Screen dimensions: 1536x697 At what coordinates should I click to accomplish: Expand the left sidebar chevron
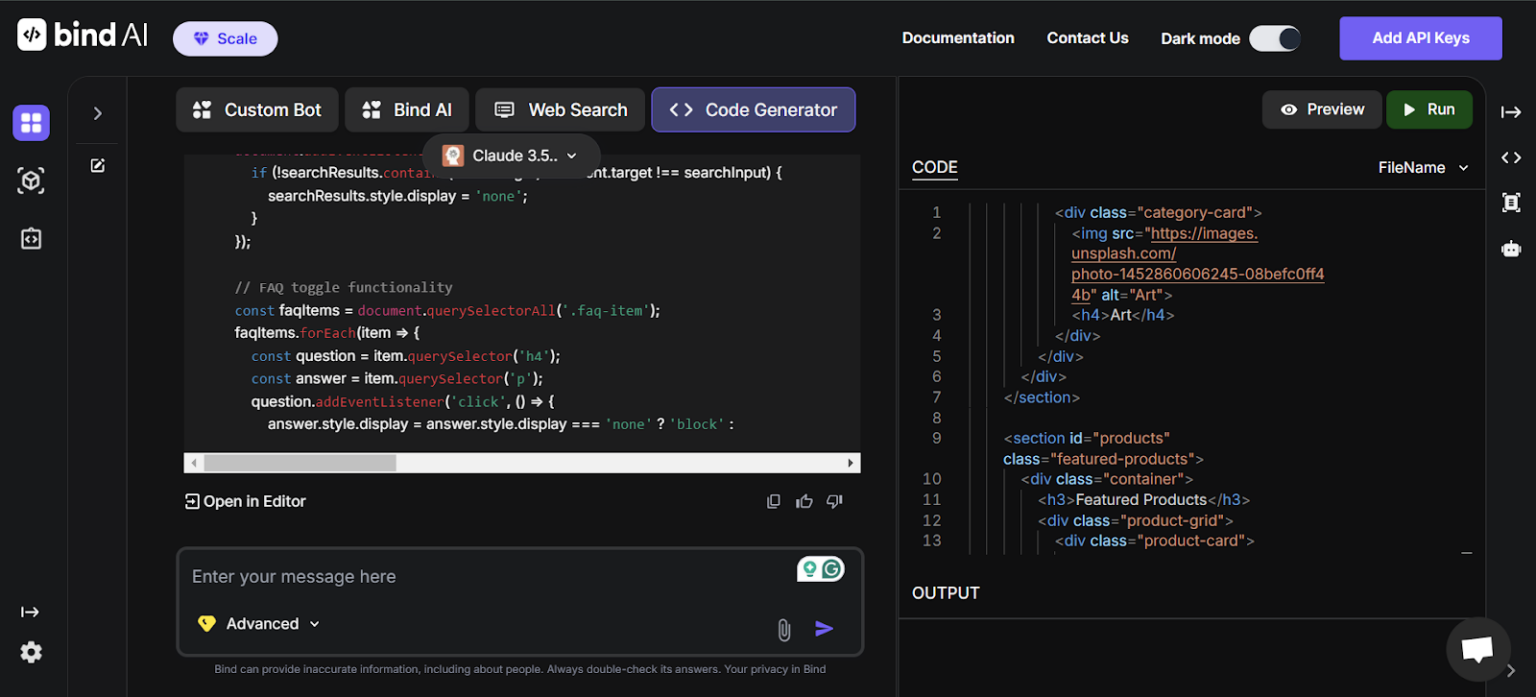(98, 114)
